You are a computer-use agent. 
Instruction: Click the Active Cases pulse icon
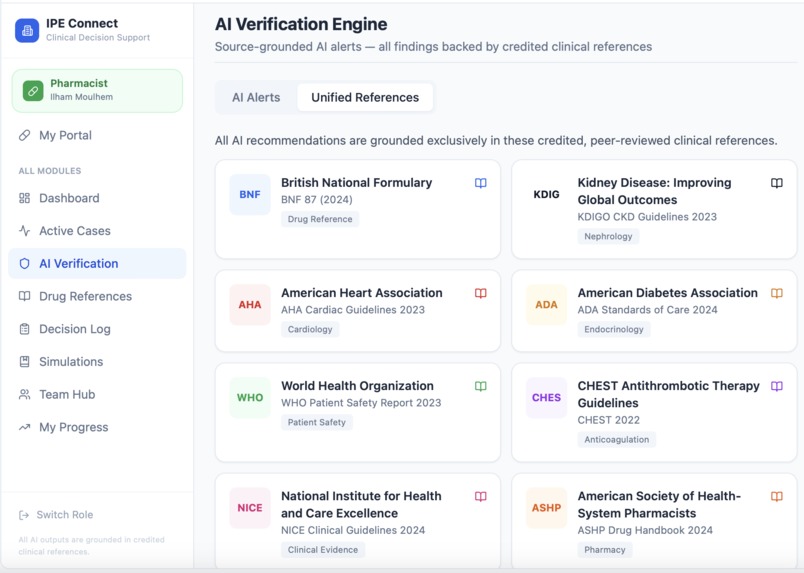(24, 231)
